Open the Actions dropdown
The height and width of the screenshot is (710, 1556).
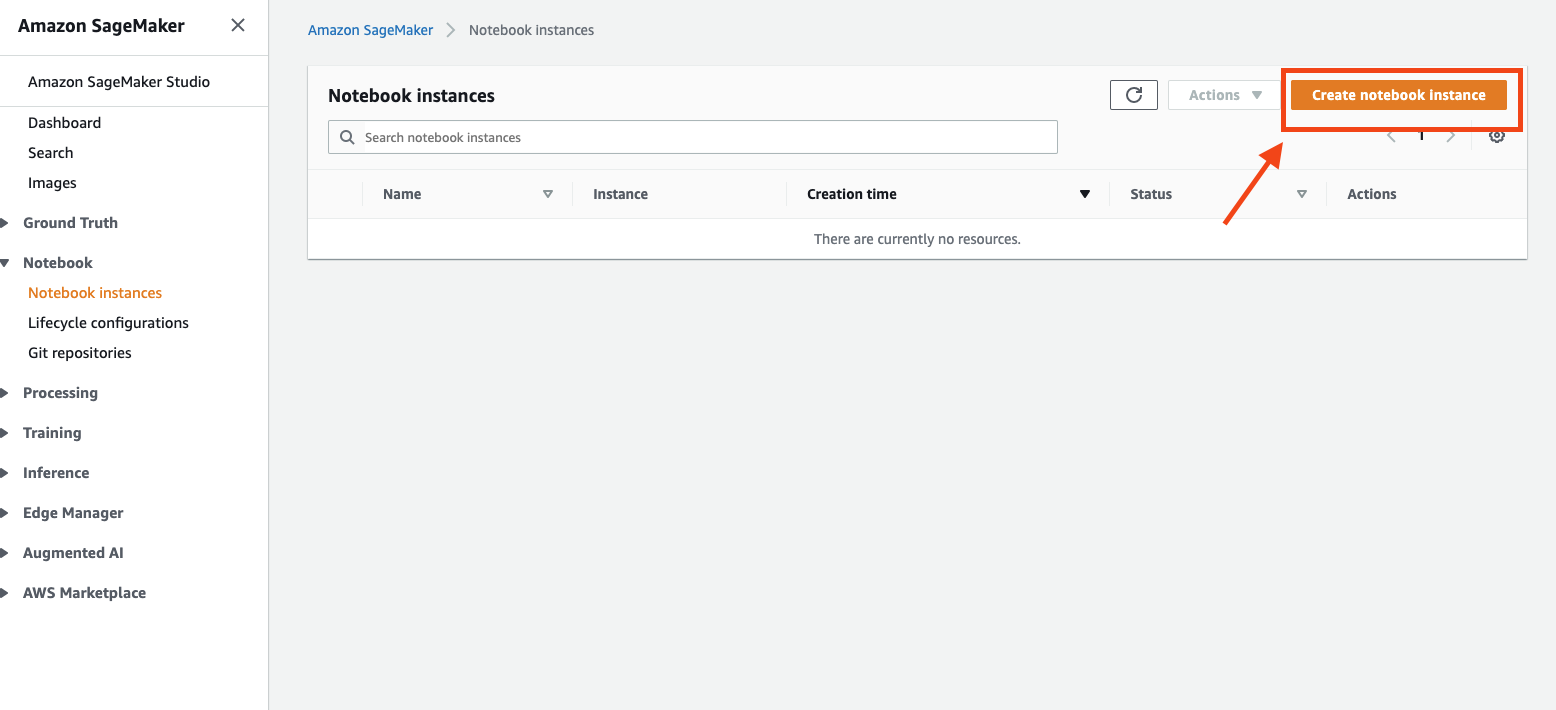pyautogui.click(x=1225, y=95)
